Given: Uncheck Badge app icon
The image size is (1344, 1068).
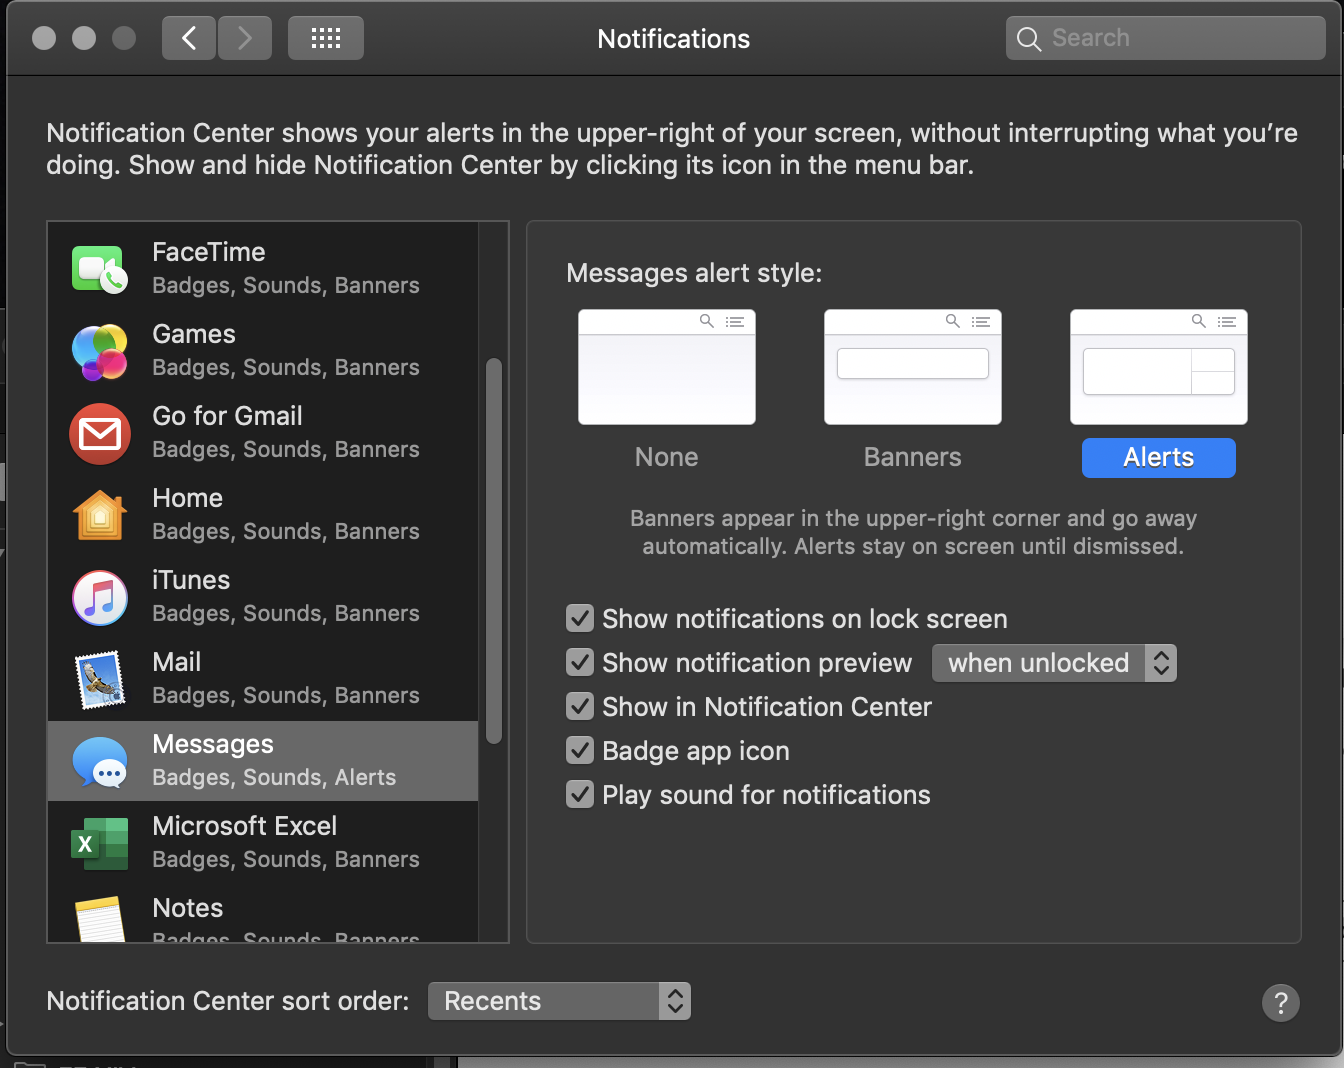Looking at the screenshot, I should (x=580, y=751).
